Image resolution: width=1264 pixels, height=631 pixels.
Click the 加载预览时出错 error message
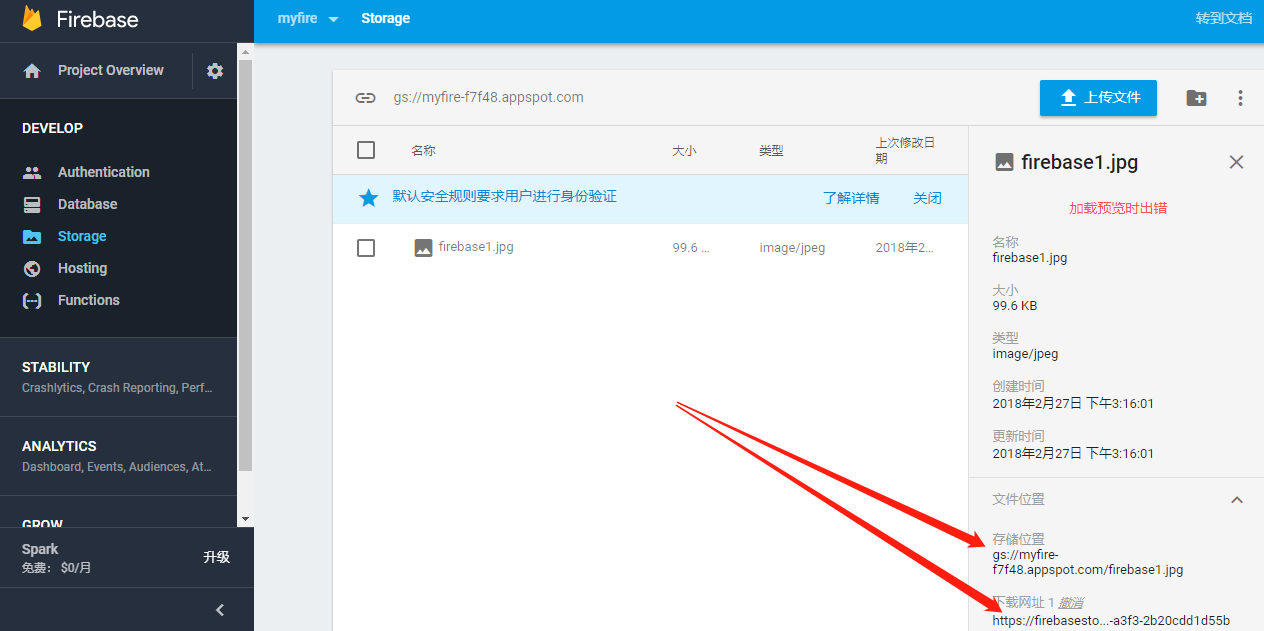point(1118,208)
